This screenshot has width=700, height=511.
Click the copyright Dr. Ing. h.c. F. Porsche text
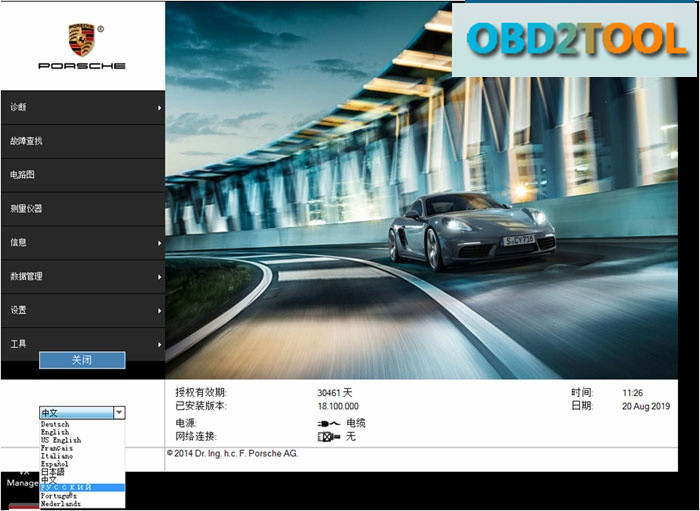tap(232, 453)
